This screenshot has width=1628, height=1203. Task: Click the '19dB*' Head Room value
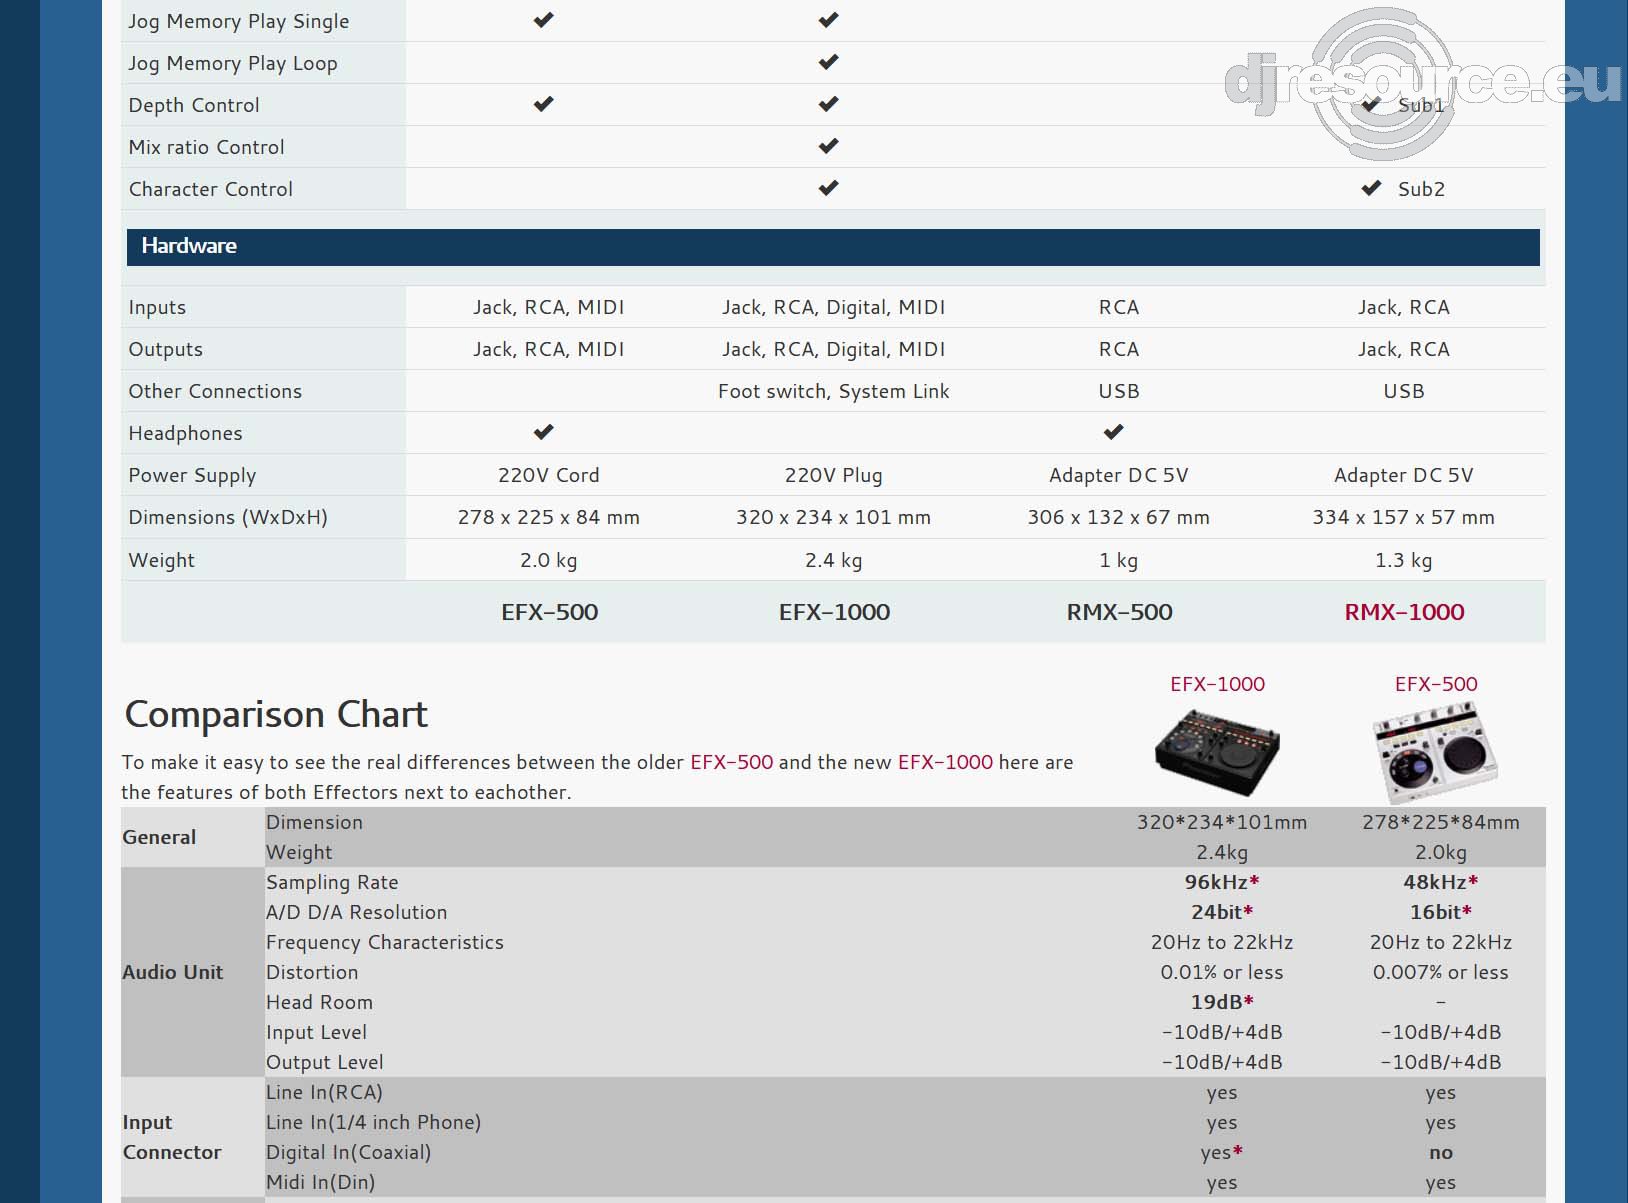tap(1222, 1002)
